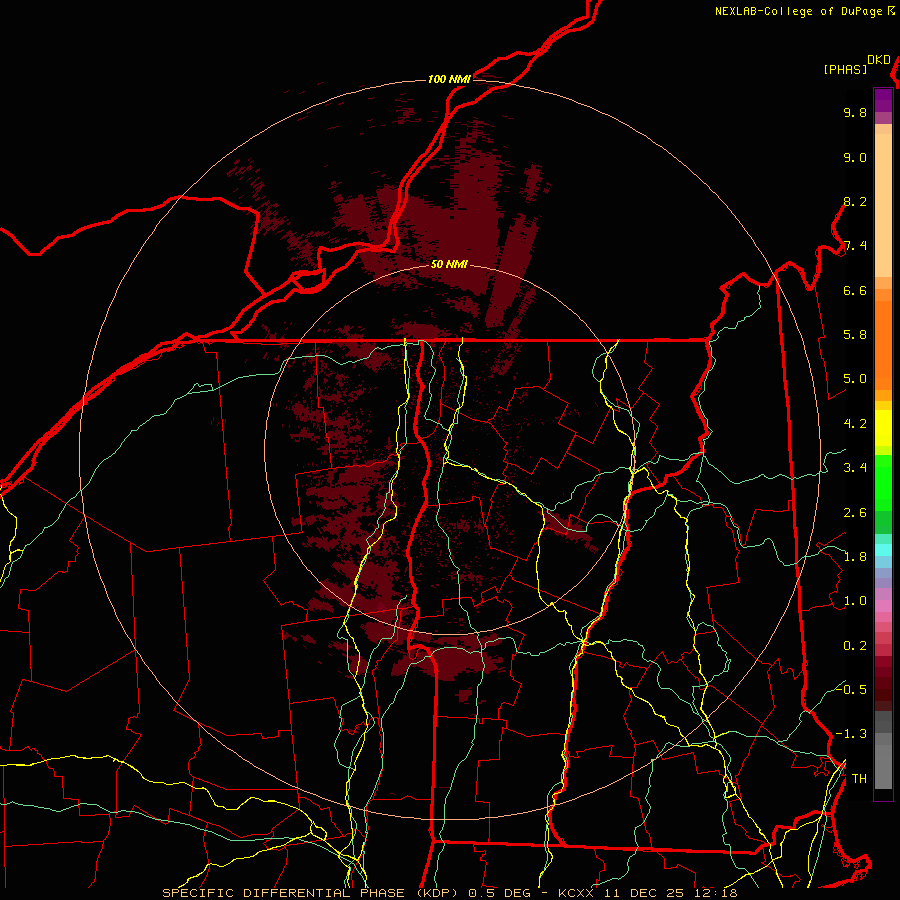
Task: Click the yellow segment of the color bar
Action: (883, 428)
